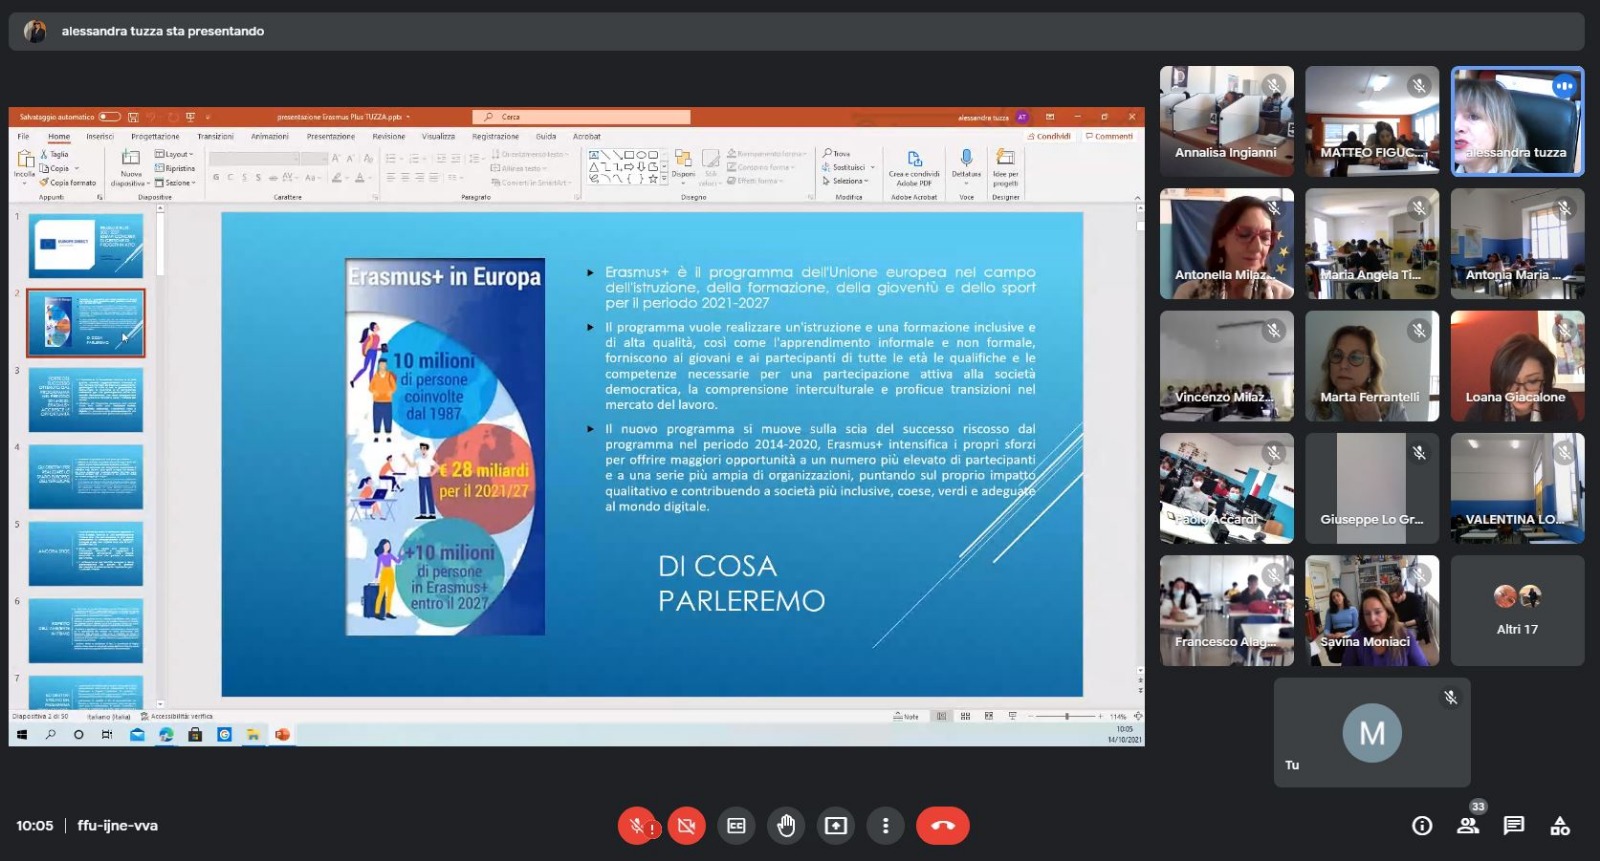Switch to the Animazioni ribbon tab

click(269, 136)
